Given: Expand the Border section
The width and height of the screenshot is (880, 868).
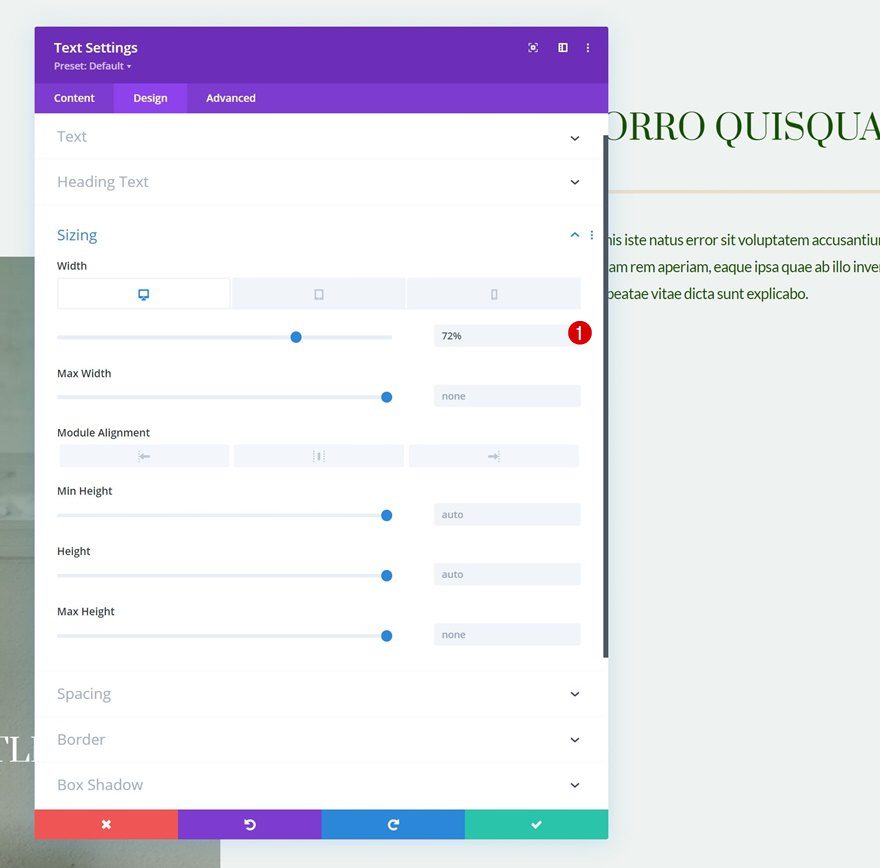Looking at the screenshot, I should click(x=318, y=739).
